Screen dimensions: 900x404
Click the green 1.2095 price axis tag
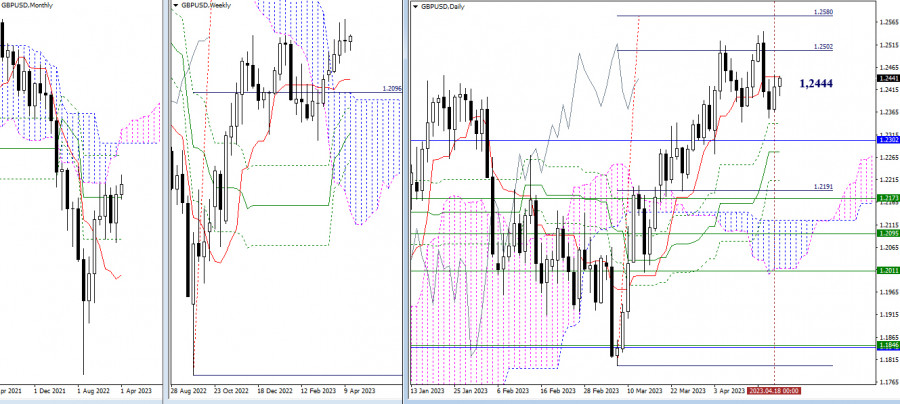[887, 233]
